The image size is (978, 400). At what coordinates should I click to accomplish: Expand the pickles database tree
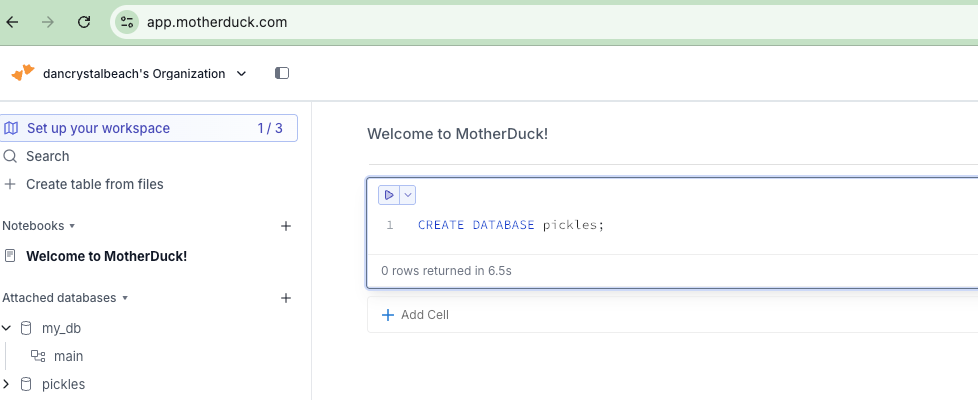click(x=6, y=384)
